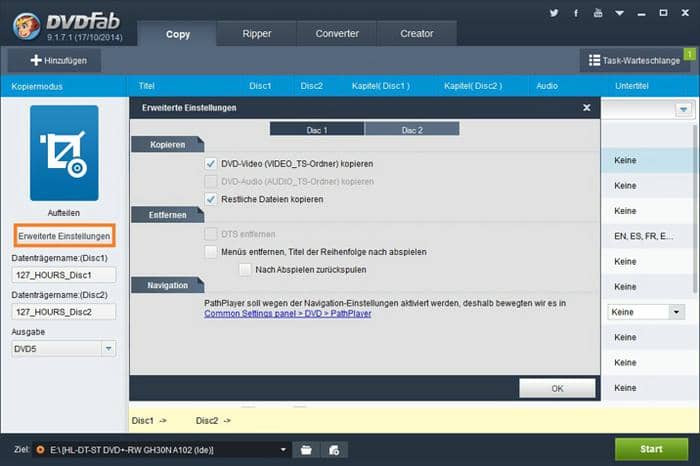Screen dimensions: 700x466
Task: Close the Erweiterte Einstellungen dialog
Action: coord(587,108)
